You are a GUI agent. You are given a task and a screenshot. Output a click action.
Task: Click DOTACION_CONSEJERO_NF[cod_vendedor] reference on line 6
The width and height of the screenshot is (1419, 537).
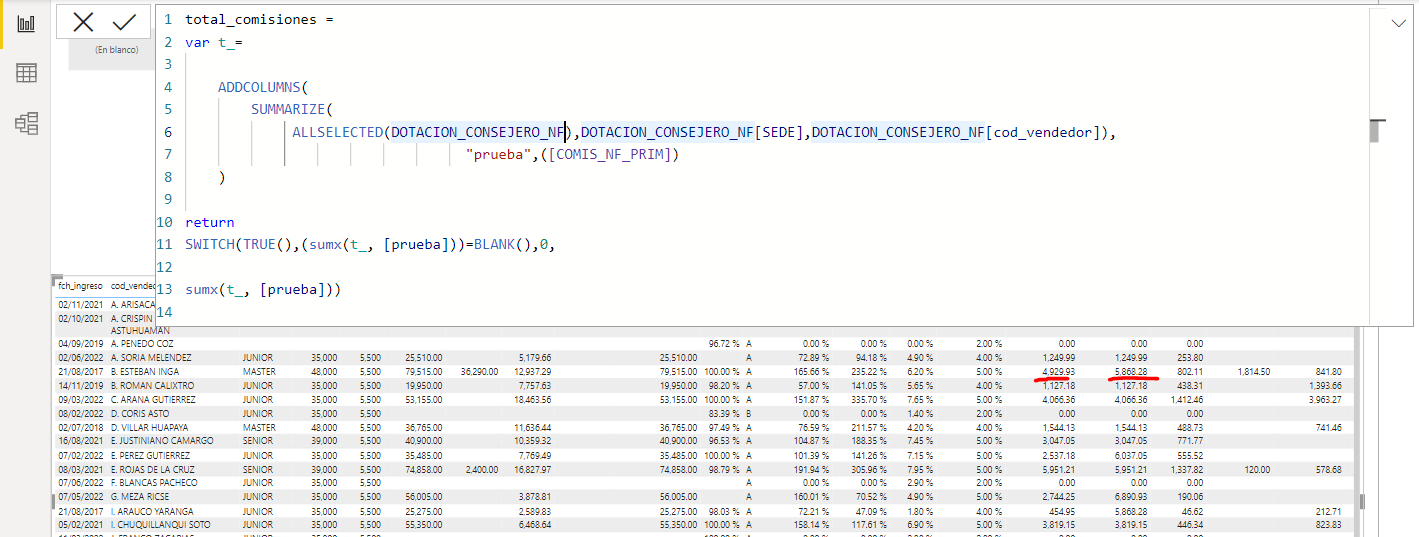[957, 132]
